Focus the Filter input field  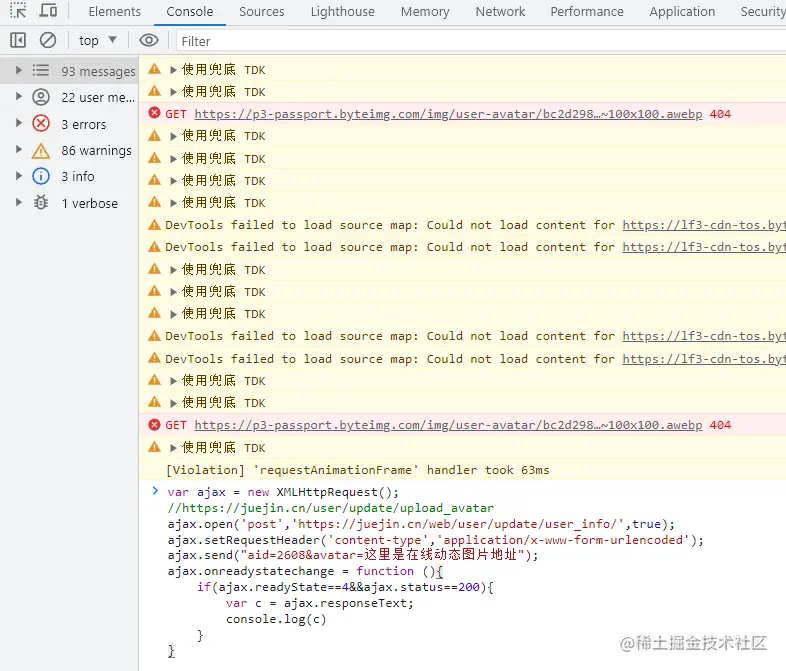[x=481, y=41]
